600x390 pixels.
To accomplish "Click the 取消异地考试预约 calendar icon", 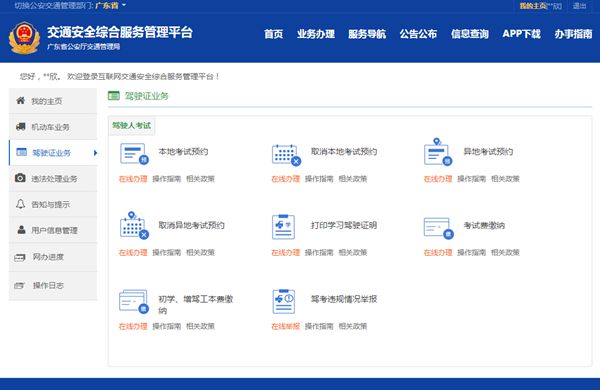I will point(134,225).
